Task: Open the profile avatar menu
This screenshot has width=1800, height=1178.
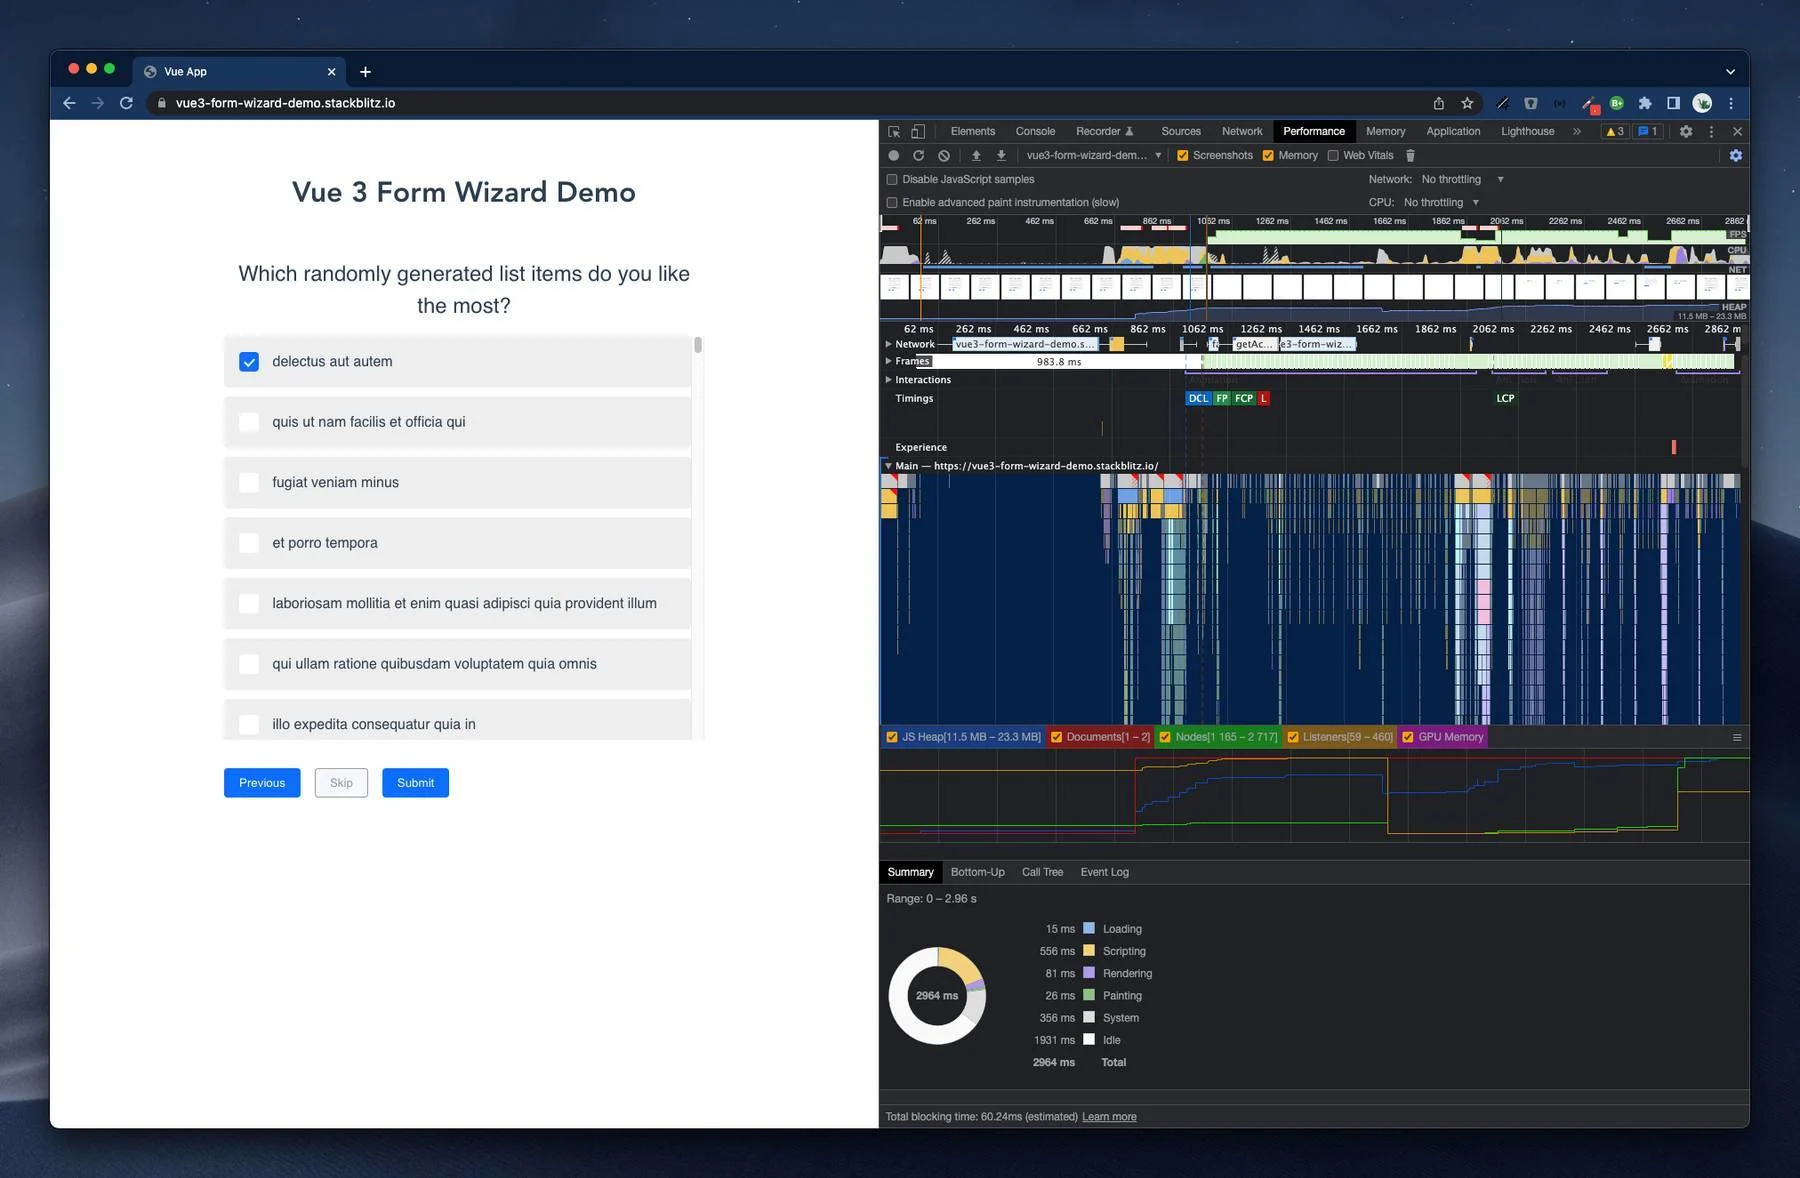Action: click(x=1702, y=103)
